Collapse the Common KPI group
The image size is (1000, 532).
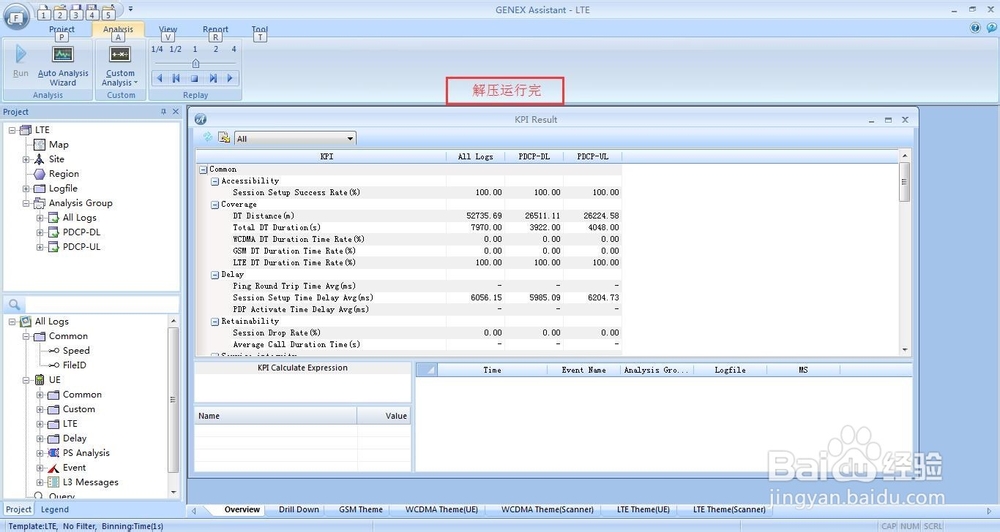pos(203,170)
